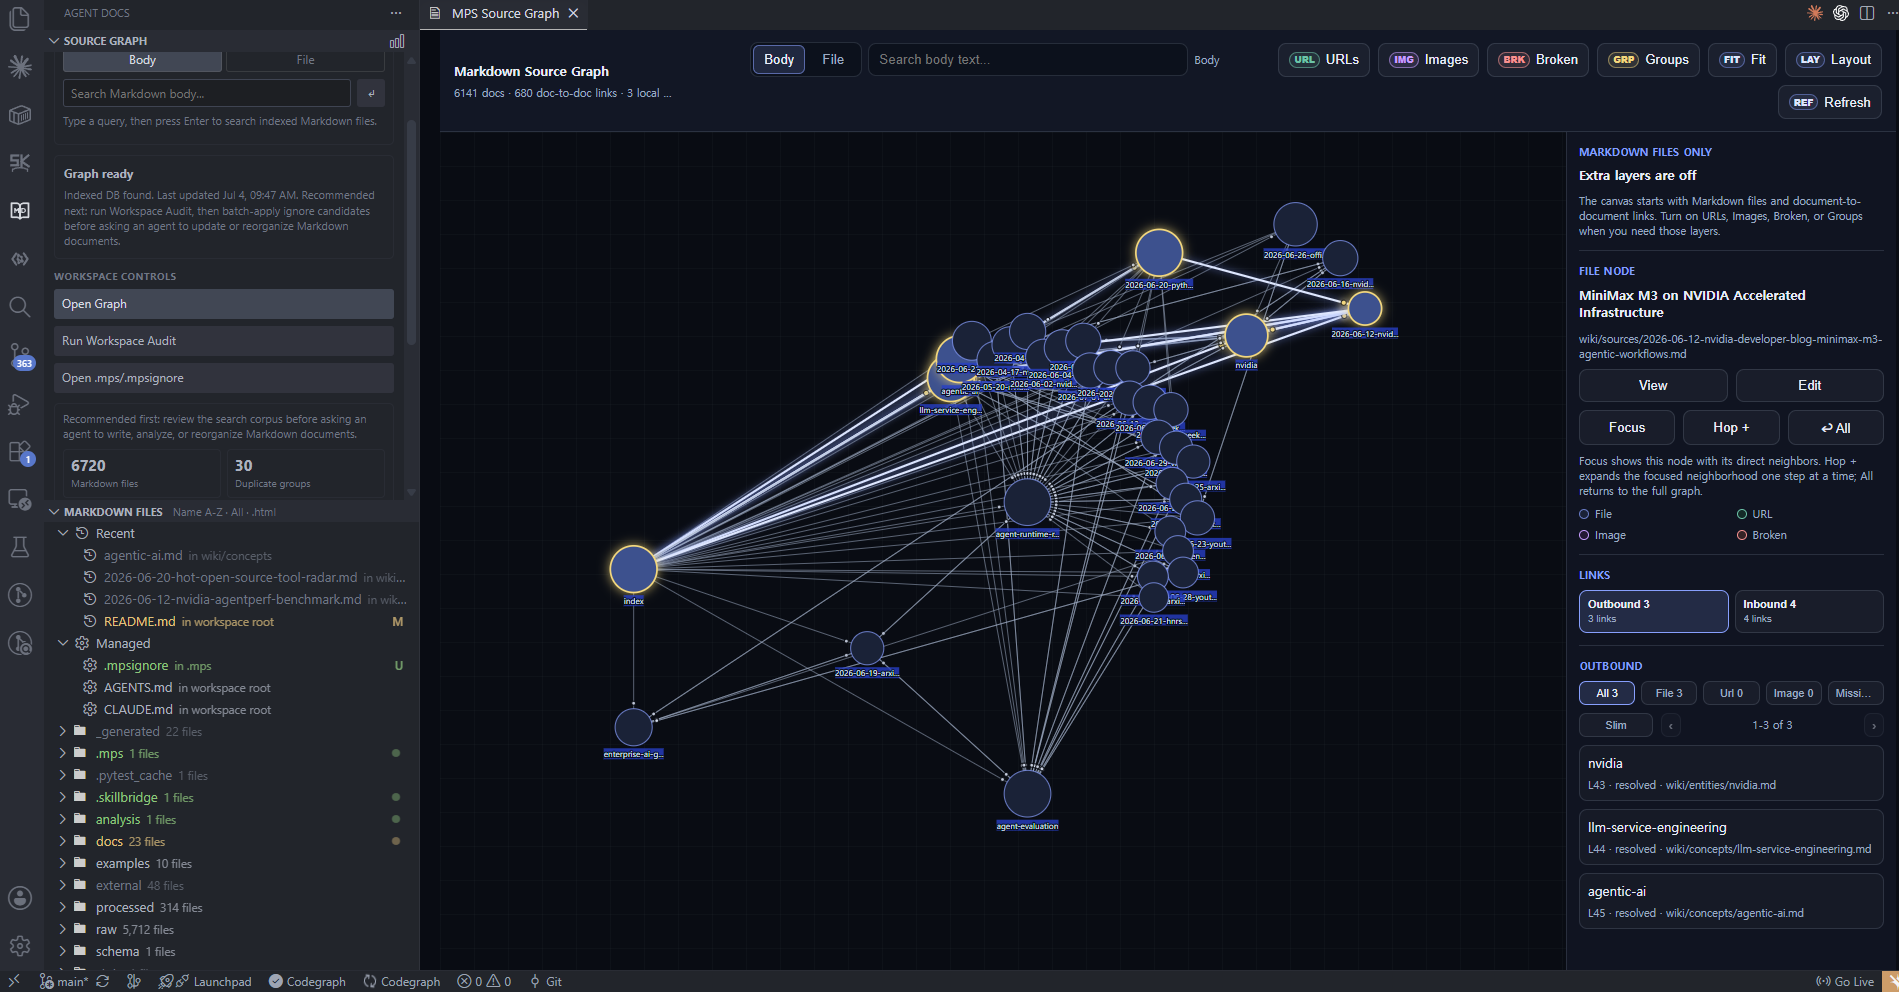Collapse the Recent group
The width and height of the screenshot is (1899, 992).
[x=63, y=534]
